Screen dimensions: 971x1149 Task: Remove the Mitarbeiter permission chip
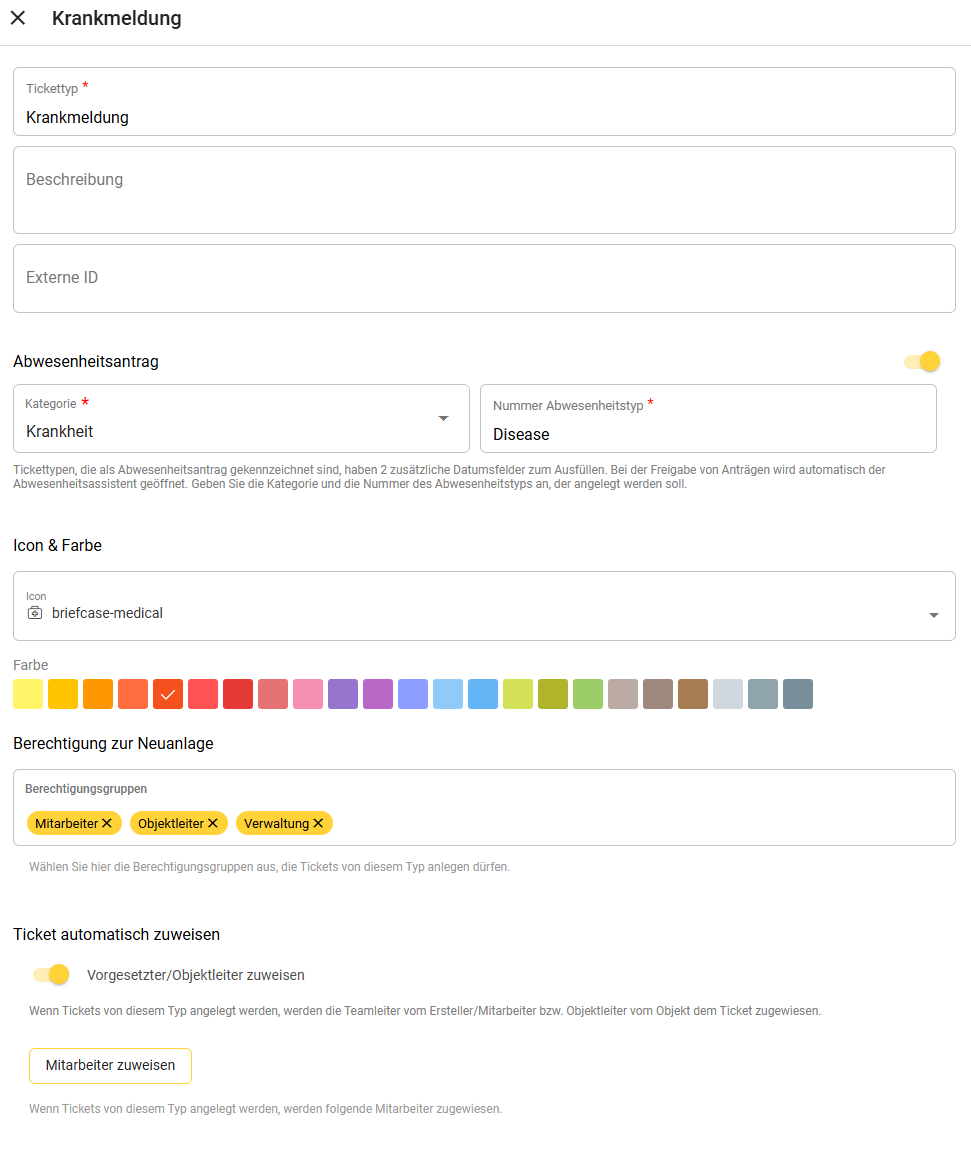tap(107, 823)
